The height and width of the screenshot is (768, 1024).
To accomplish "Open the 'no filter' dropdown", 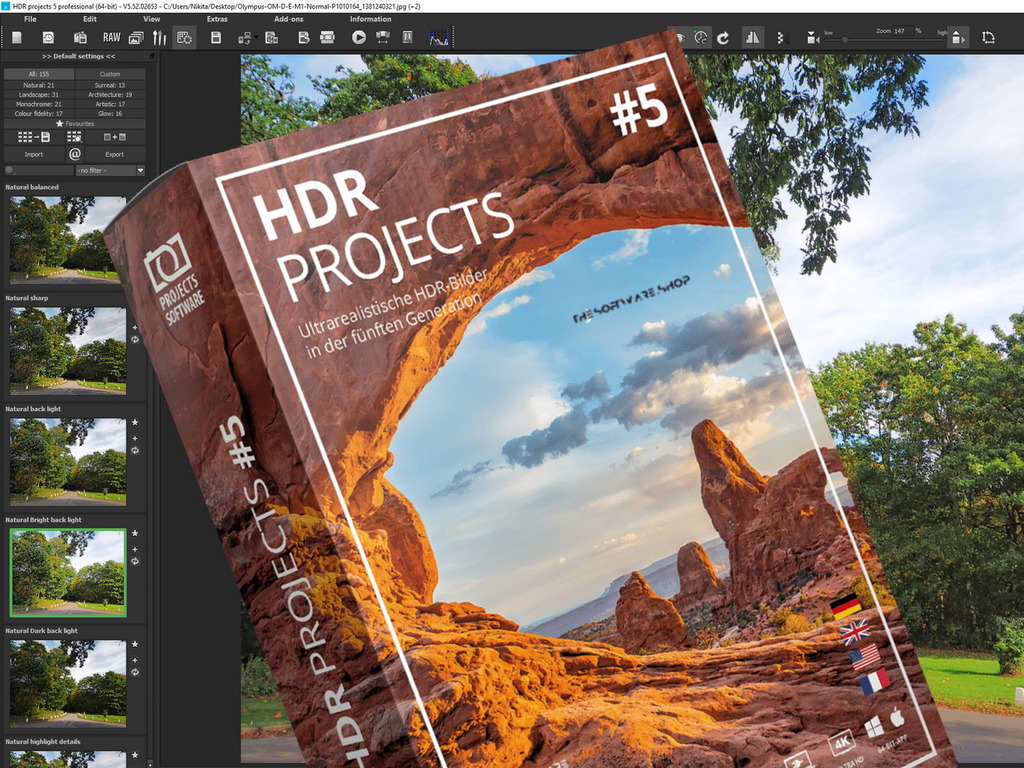I will 110,170.
